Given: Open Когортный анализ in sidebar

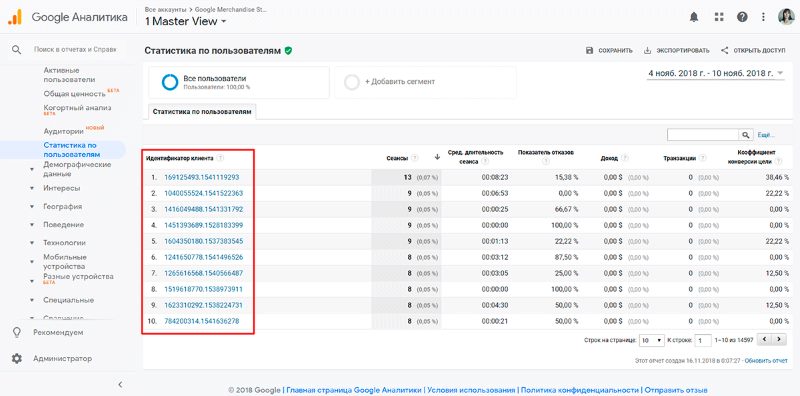Looking at the screenshot, I should point(77,108).
